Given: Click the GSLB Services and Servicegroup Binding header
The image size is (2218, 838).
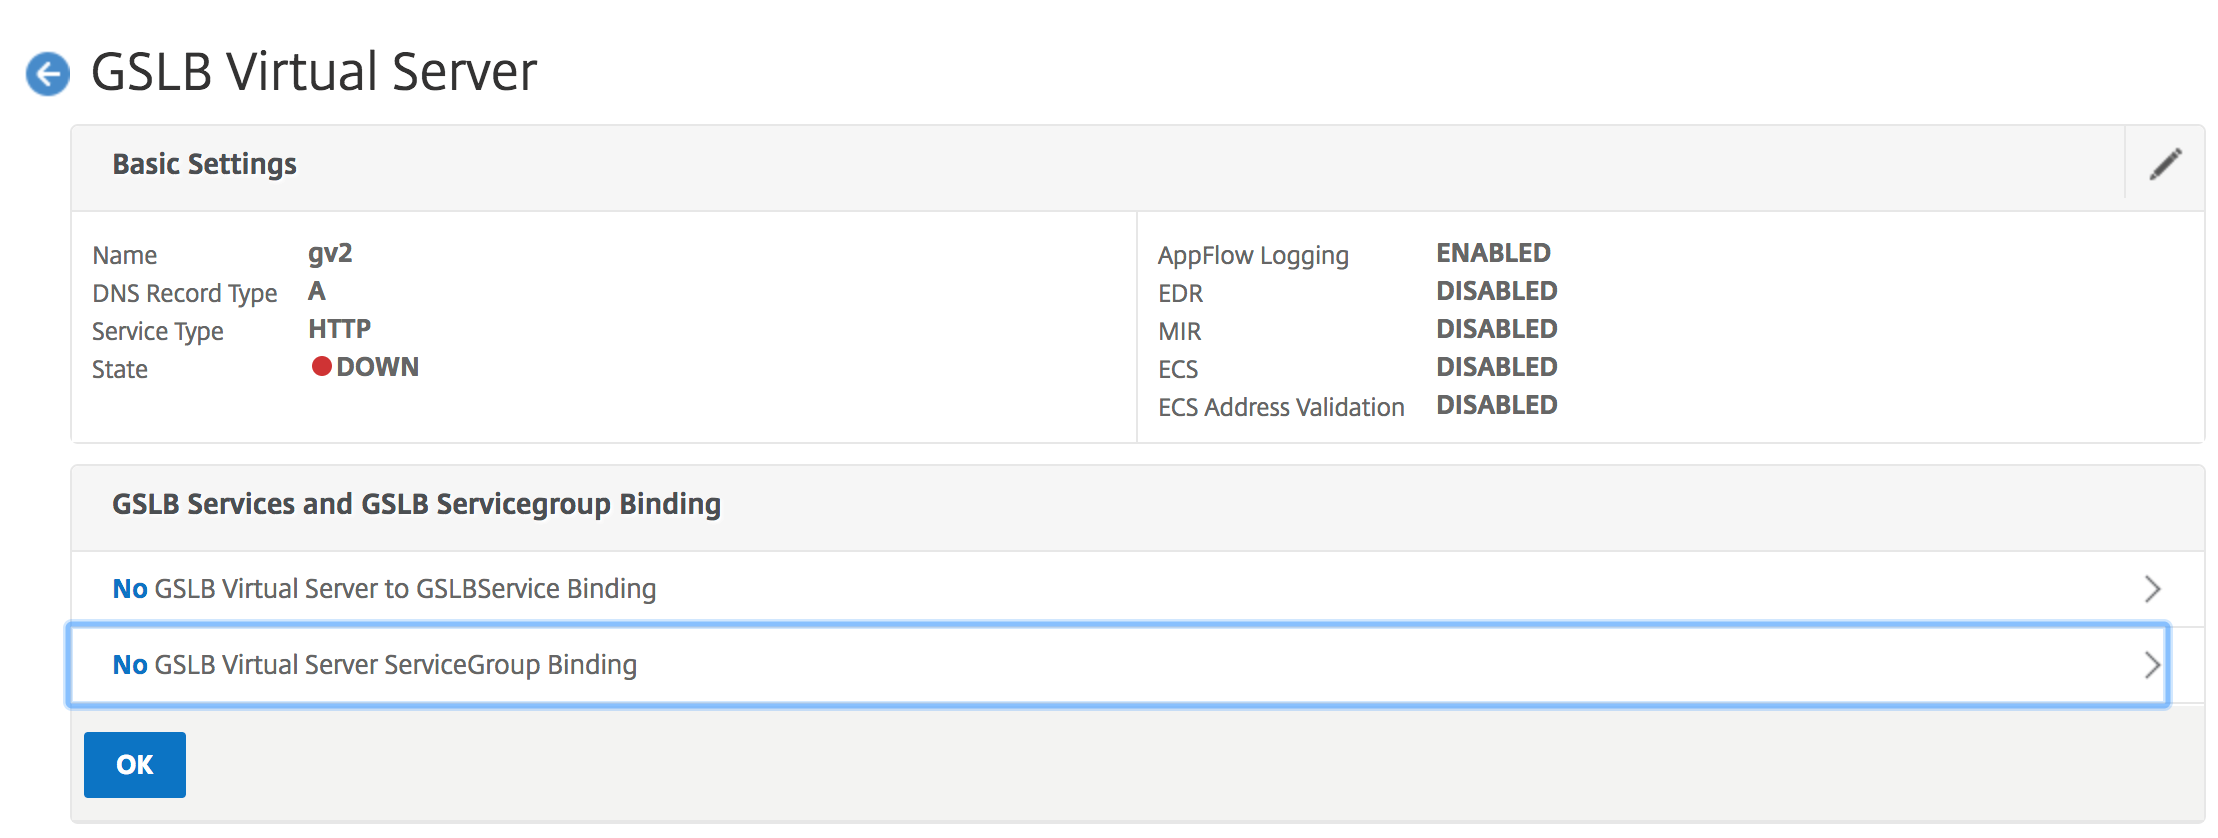Looking at the screenshot, I should [416, 504].
